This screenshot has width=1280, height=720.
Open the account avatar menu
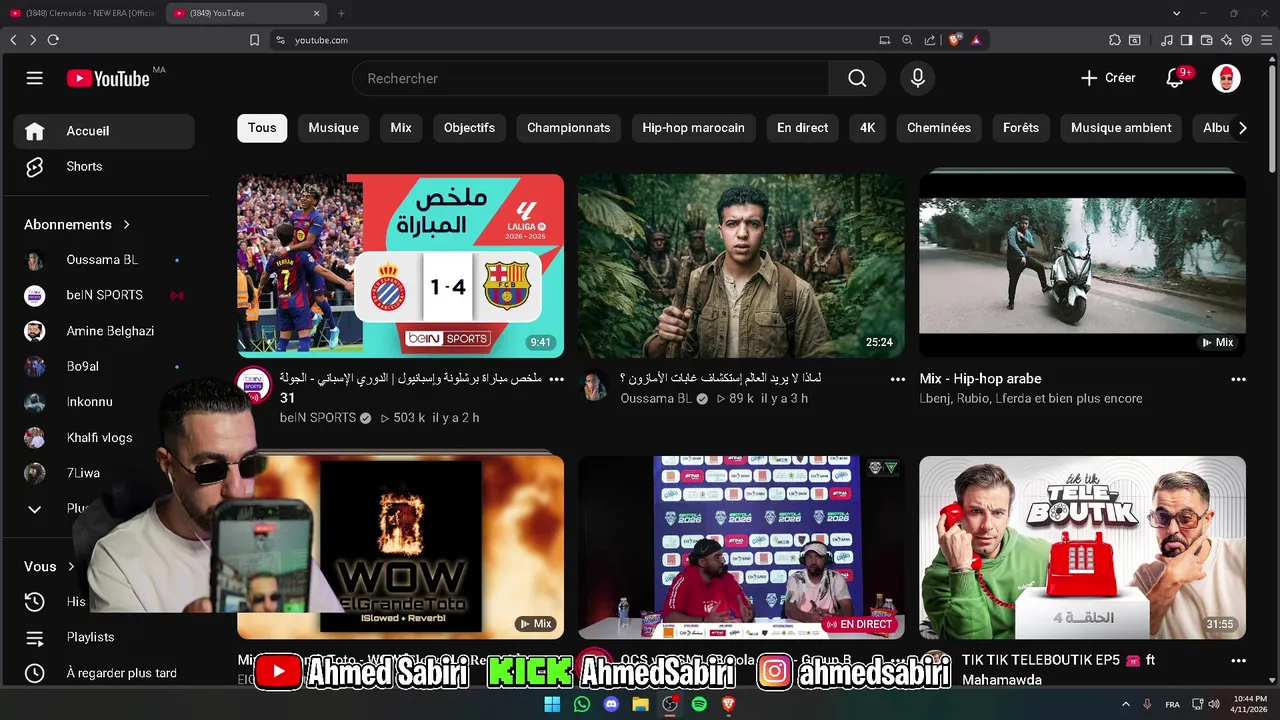pyautogui.click(x=1226, y=78)
